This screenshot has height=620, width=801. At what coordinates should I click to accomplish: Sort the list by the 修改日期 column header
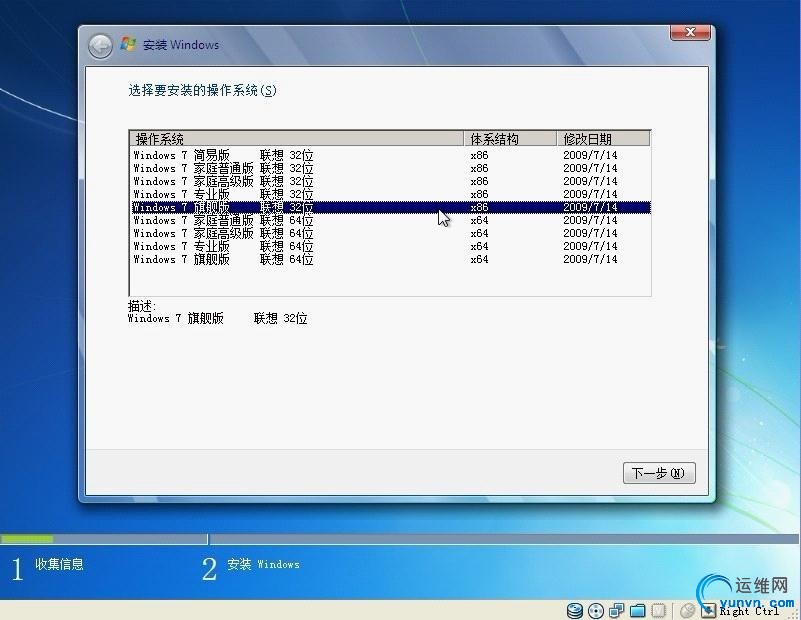click(603, 139)
